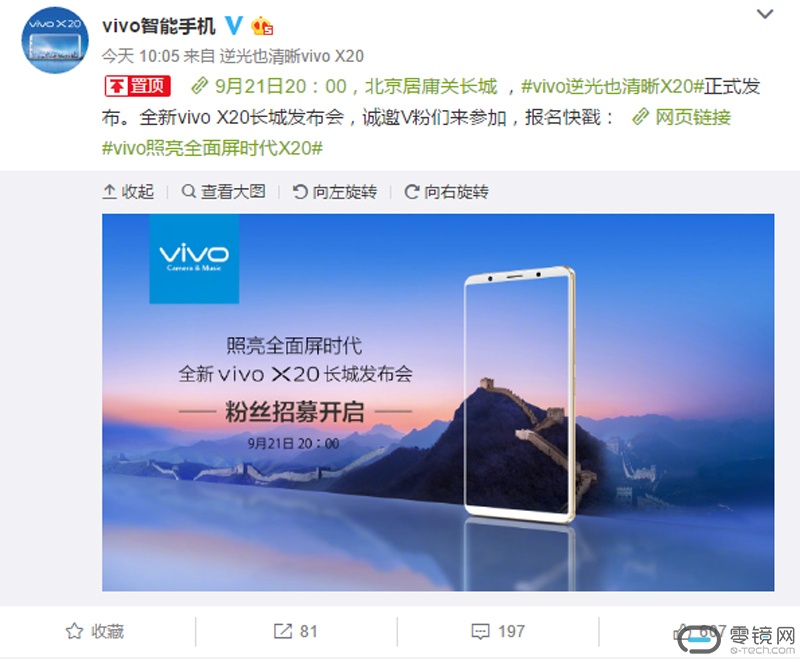
Task: Rotate the image left with 向左旋转
Action: coord(335,192)
